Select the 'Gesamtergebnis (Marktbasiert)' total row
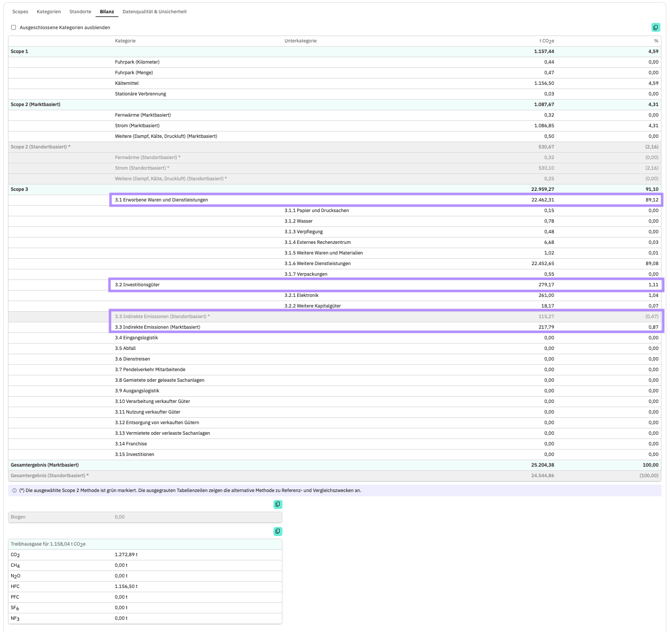Screen dimensions: 670x632 pyautogui.click(x=335, y=465)
